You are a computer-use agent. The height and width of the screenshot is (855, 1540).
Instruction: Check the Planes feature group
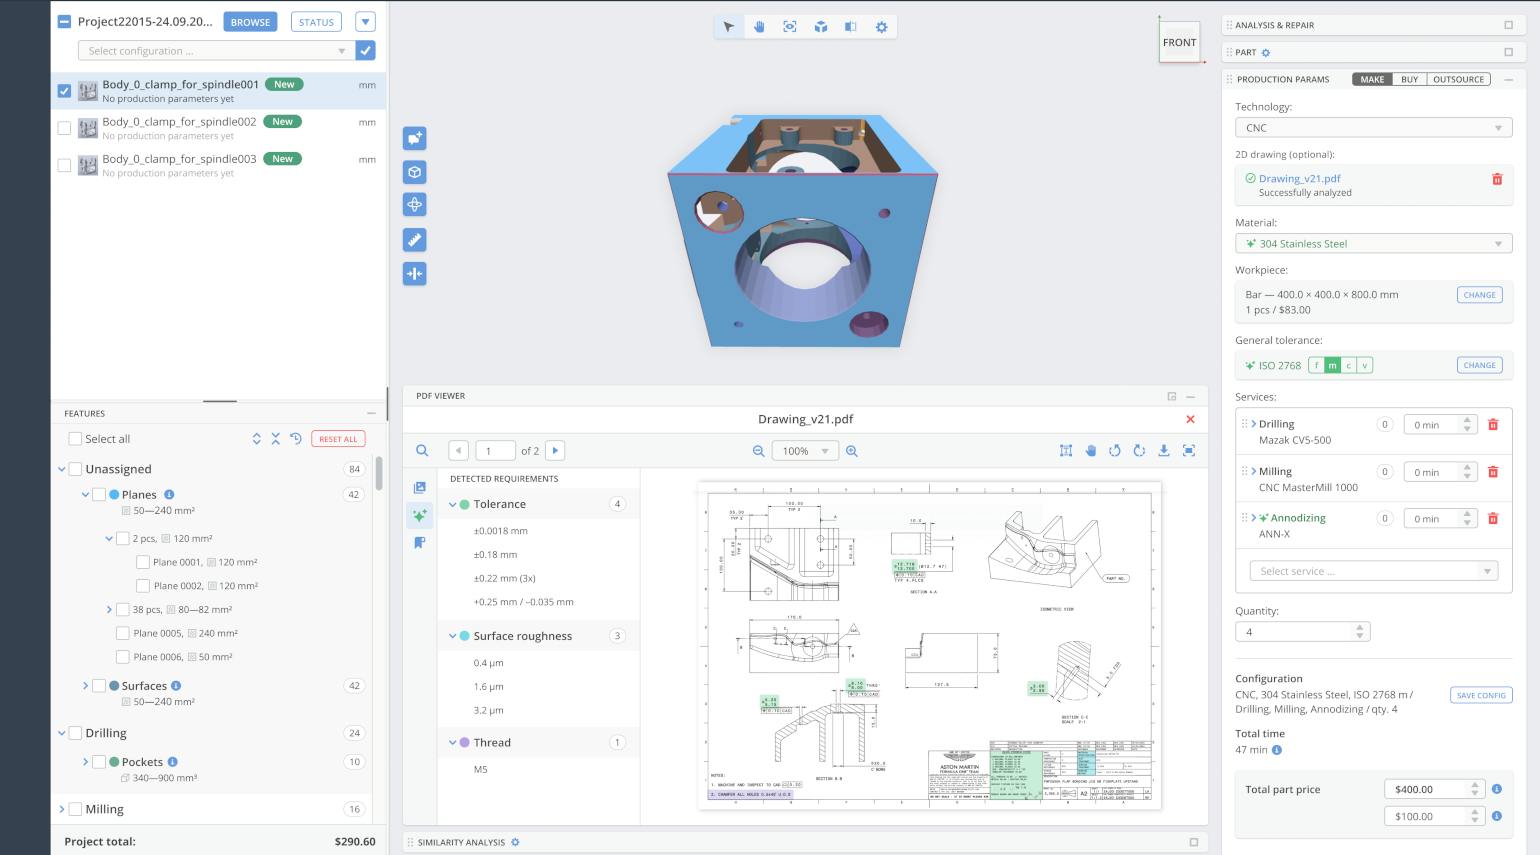tap(99, 495)
